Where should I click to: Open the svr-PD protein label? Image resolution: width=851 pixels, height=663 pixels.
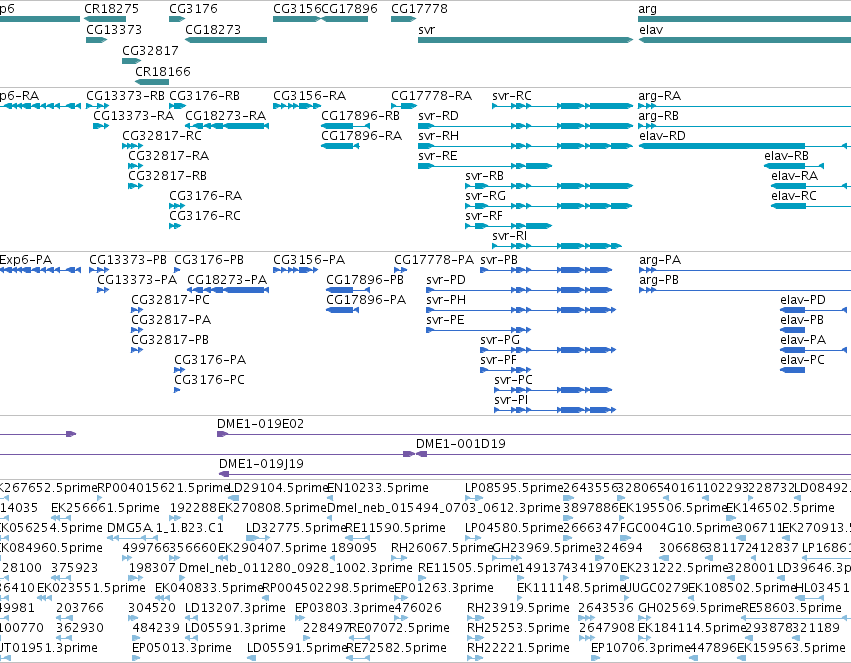(446, 280)
